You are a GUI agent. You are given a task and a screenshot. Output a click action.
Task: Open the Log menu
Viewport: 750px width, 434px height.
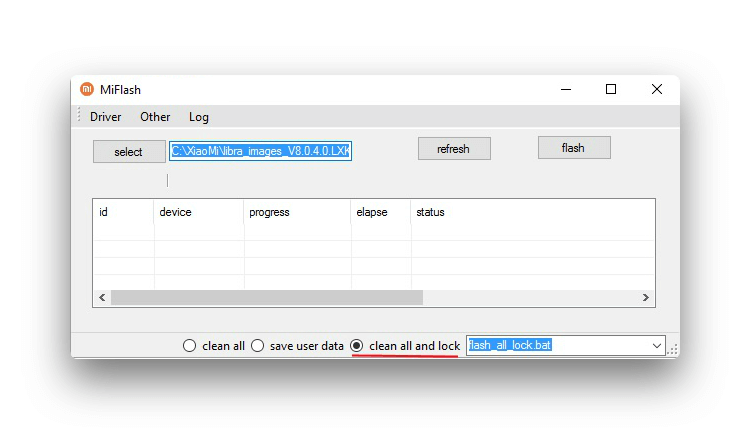tap(199, 117)
